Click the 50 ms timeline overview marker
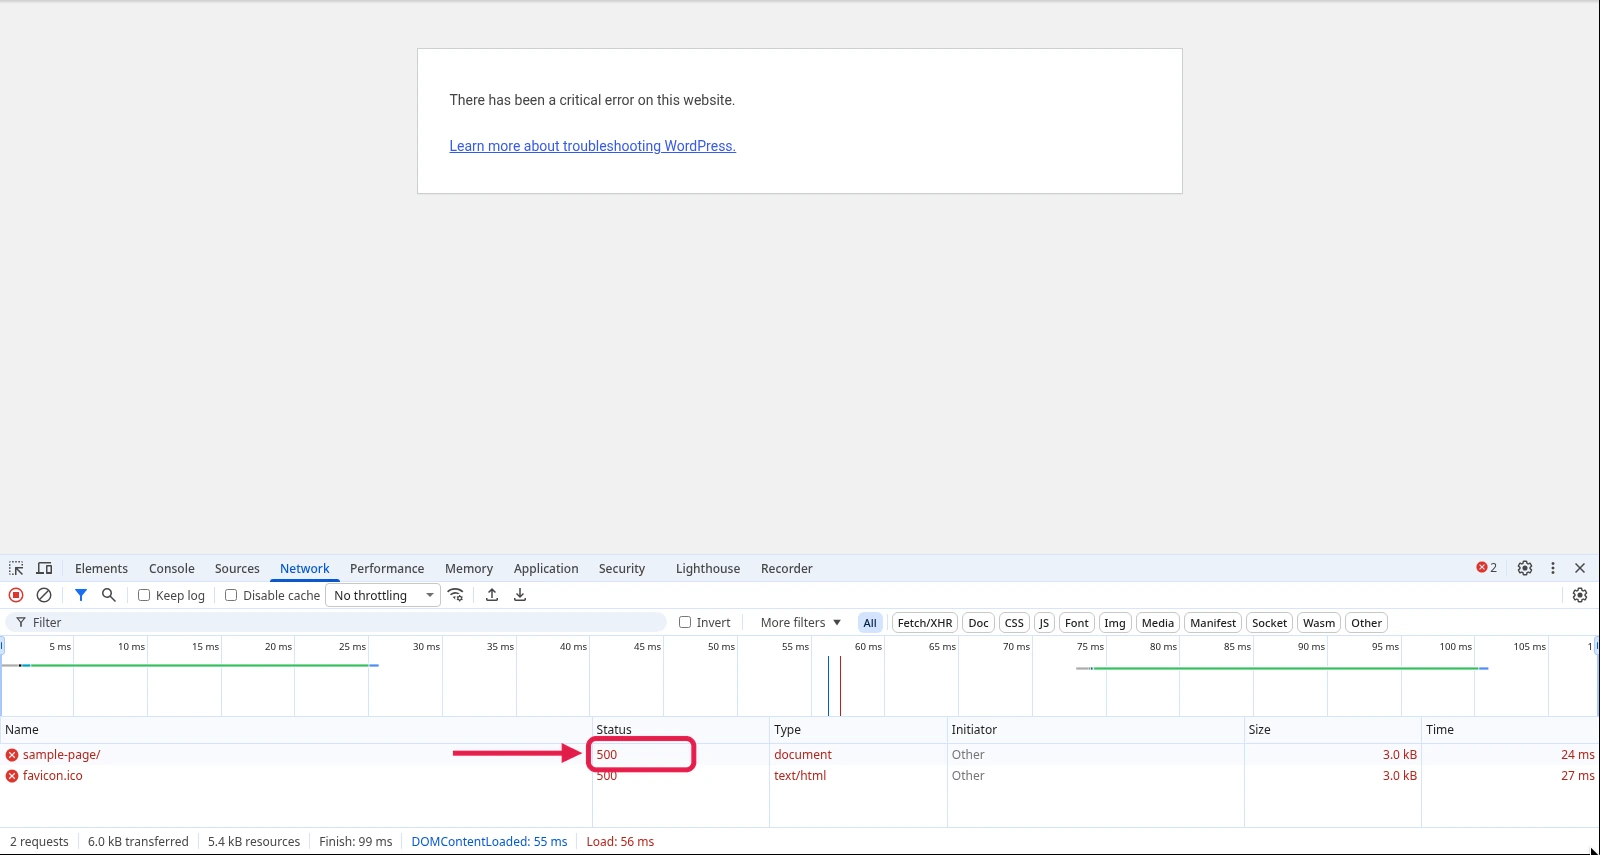 (x=721, y=647)
